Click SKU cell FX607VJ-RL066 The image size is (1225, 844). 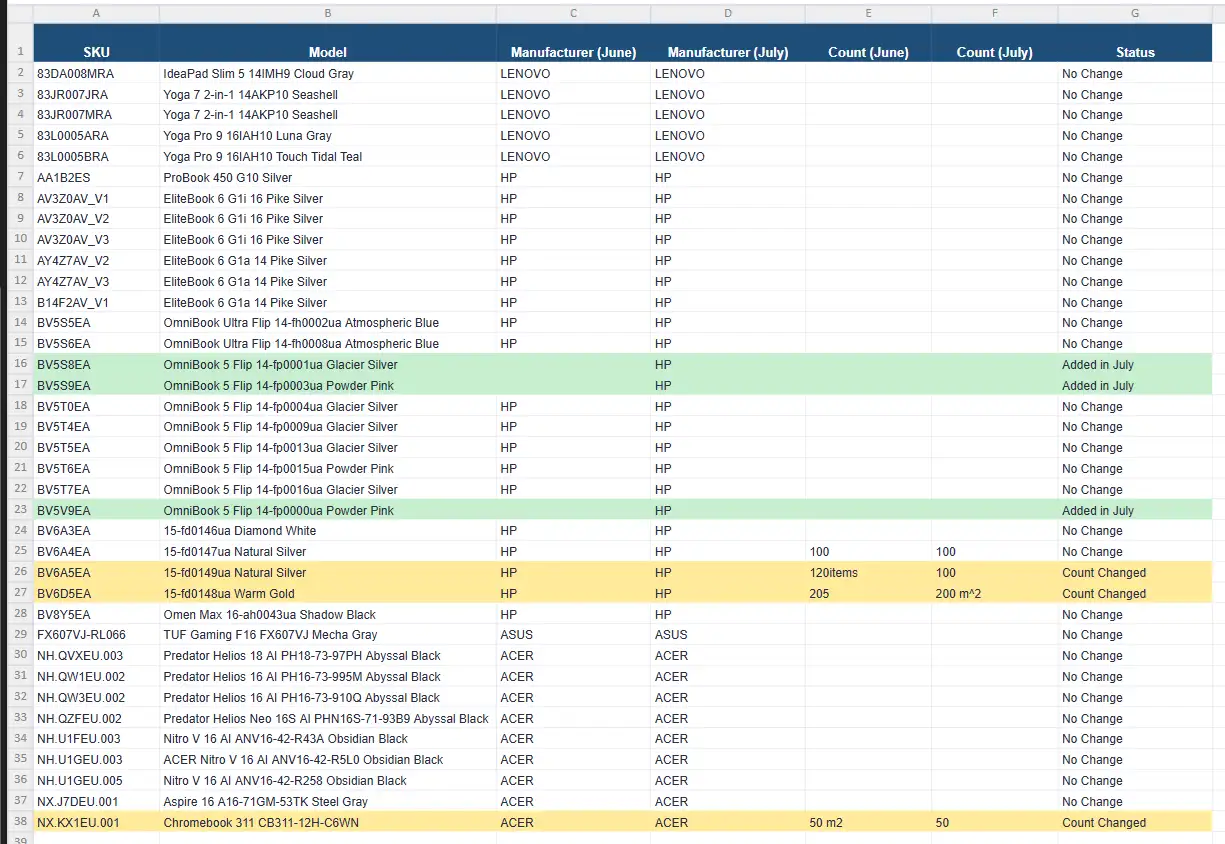coord(96,635)
